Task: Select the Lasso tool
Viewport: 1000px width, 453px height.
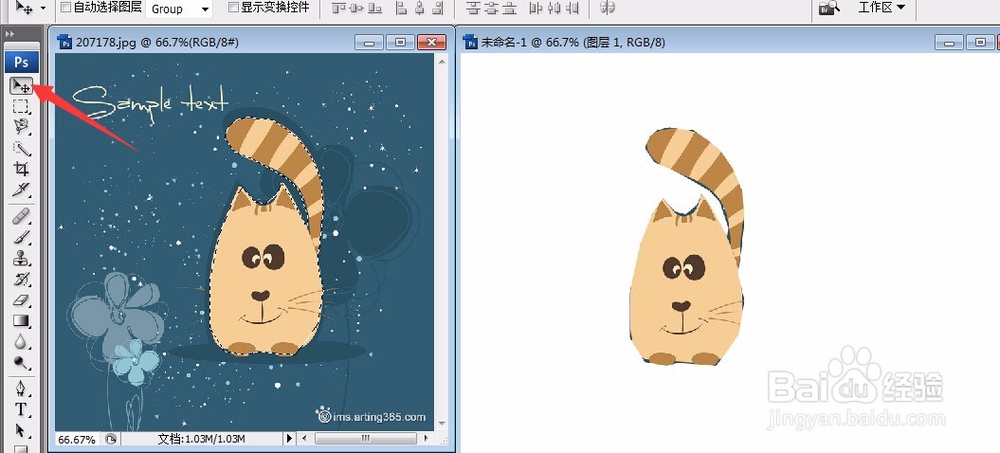Action: tap(21, 126)
